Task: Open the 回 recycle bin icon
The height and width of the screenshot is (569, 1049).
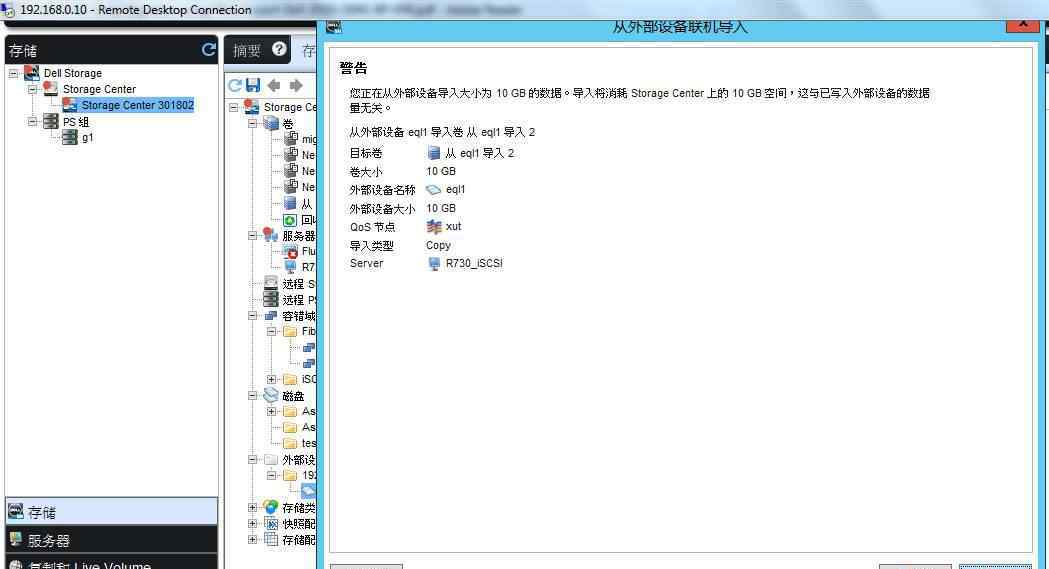Action: (290, 220)
